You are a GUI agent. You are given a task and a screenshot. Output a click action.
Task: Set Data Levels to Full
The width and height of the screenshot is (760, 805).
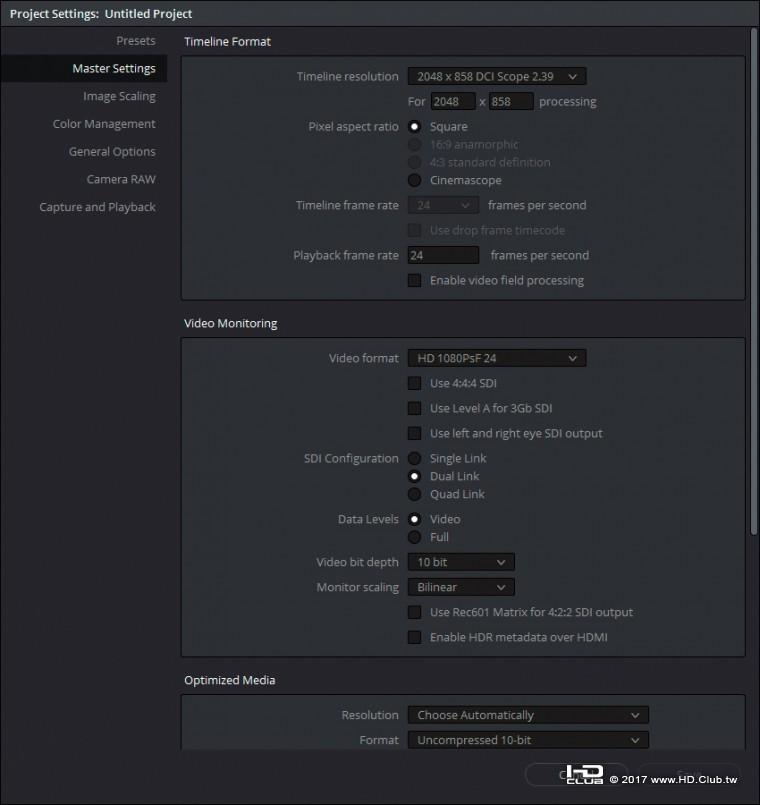(x=415, y=537)
